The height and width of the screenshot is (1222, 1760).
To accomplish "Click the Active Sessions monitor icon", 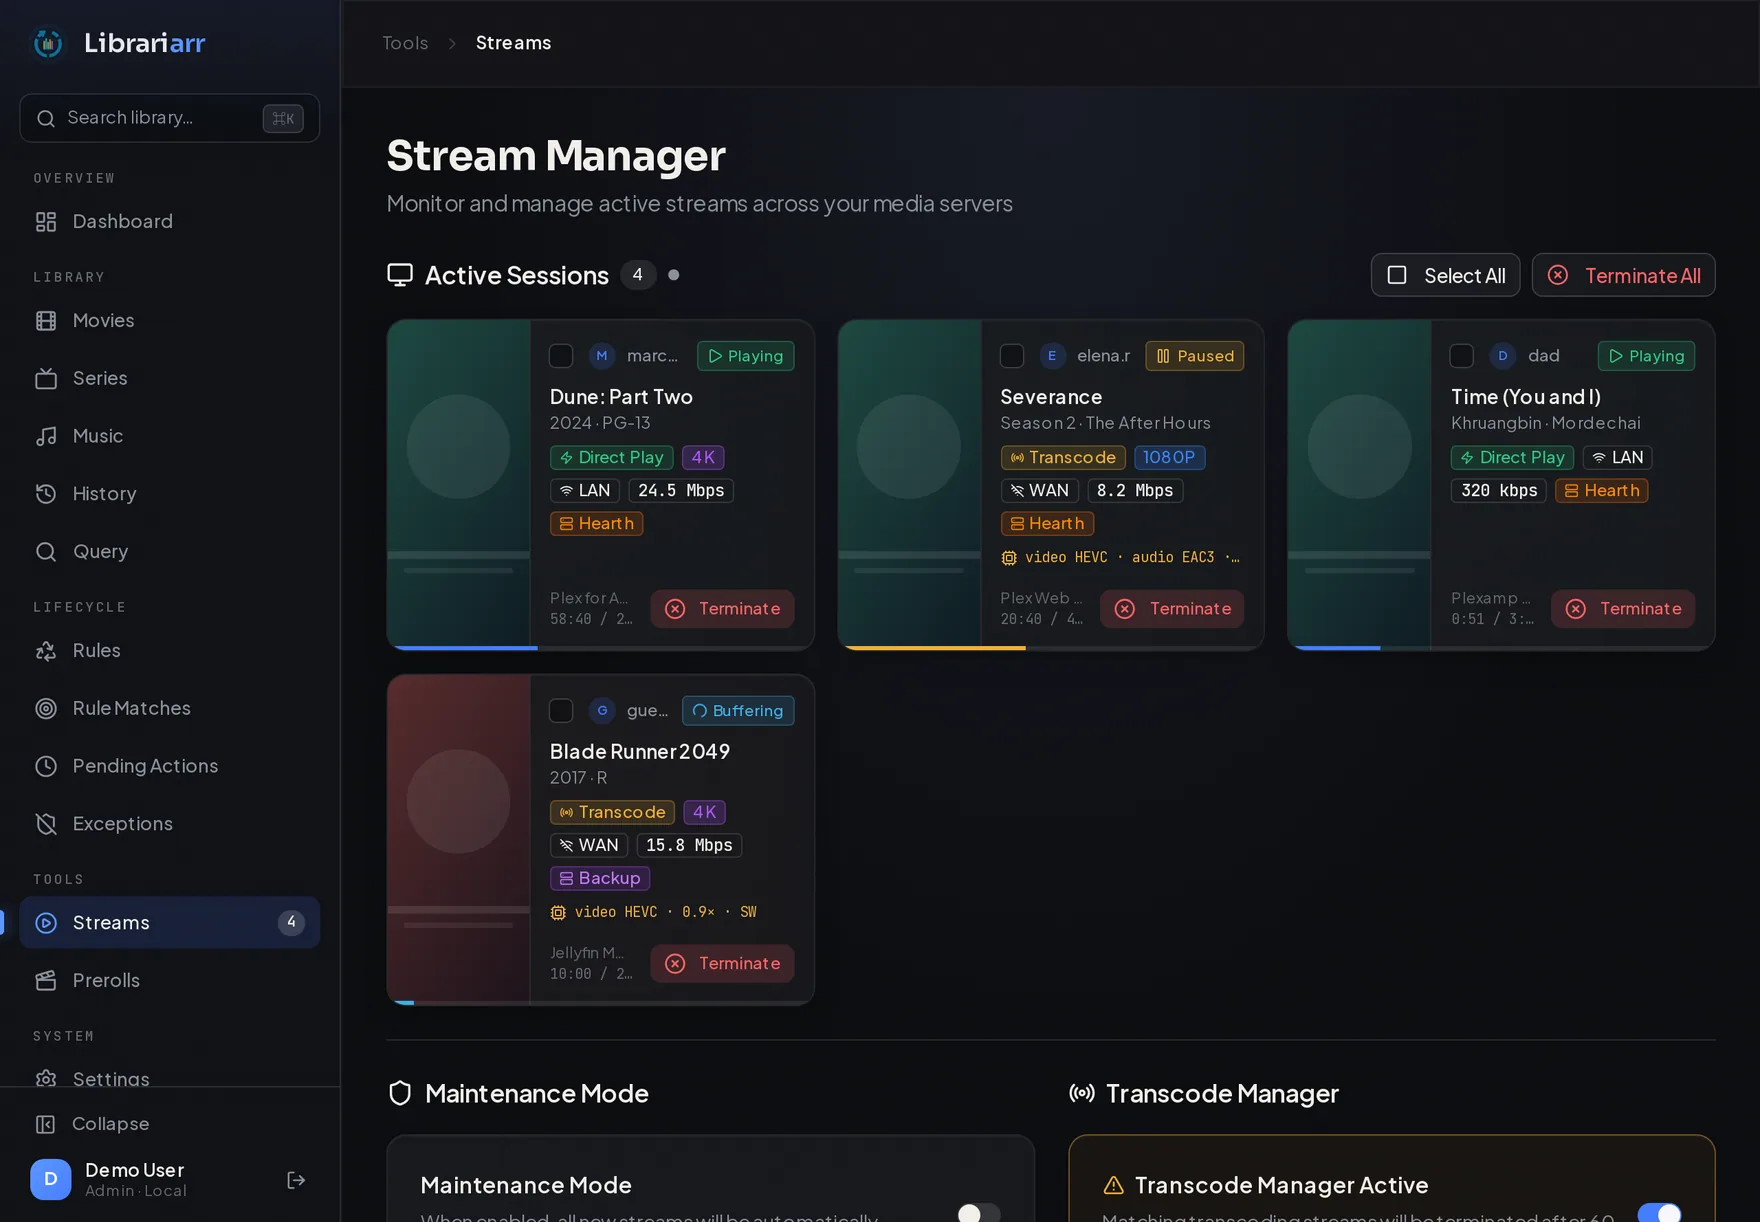I will point(400,275).
